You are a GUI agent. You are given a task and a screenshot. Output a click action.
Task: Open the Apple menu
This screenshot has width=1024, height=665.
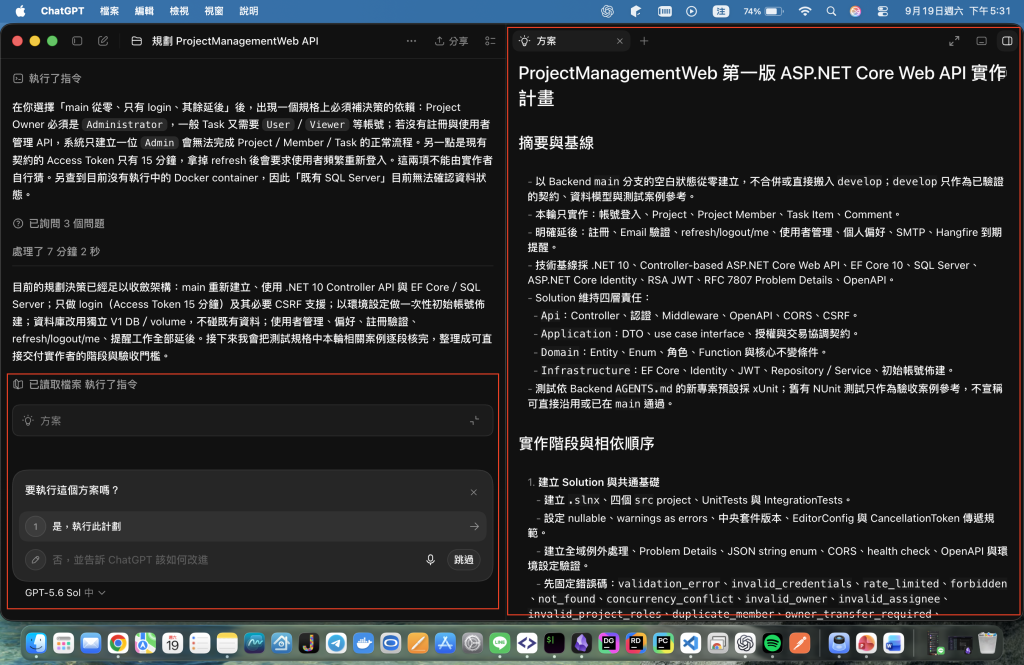pos(20,11)
